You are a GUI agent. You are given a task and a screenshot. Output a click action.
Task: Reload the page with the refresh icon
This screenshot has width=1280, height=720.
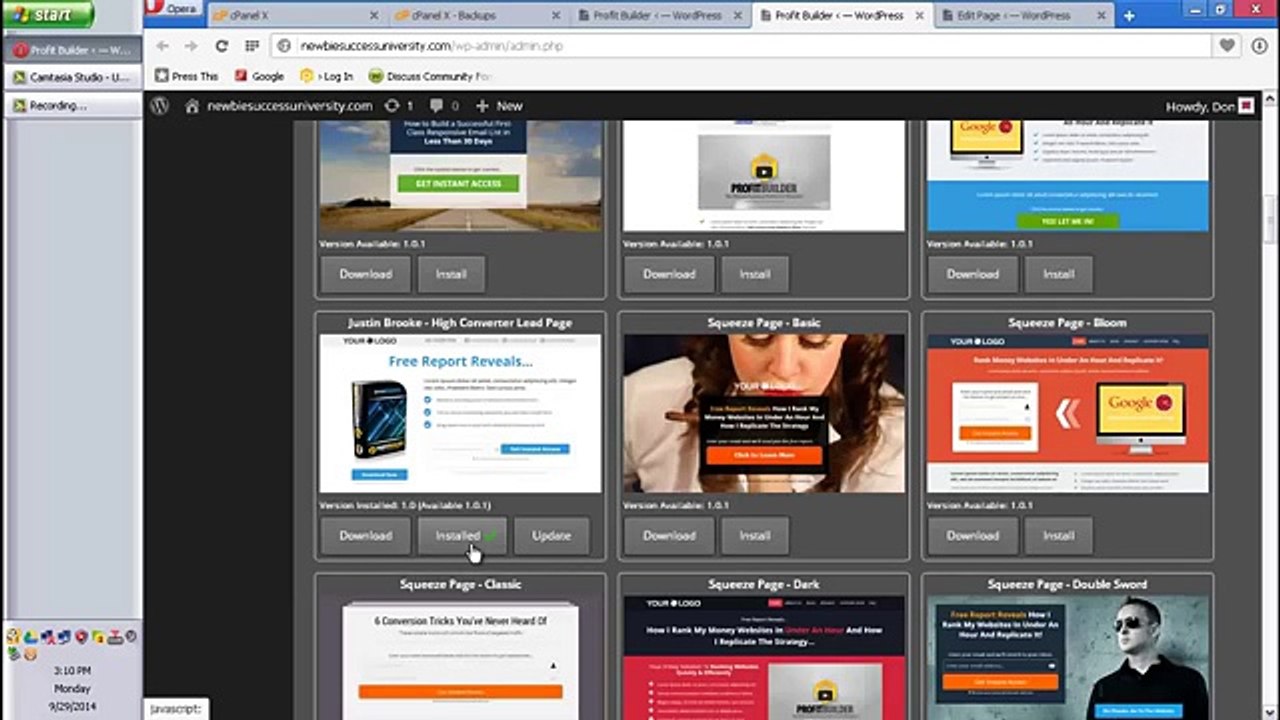pos(222,46)
